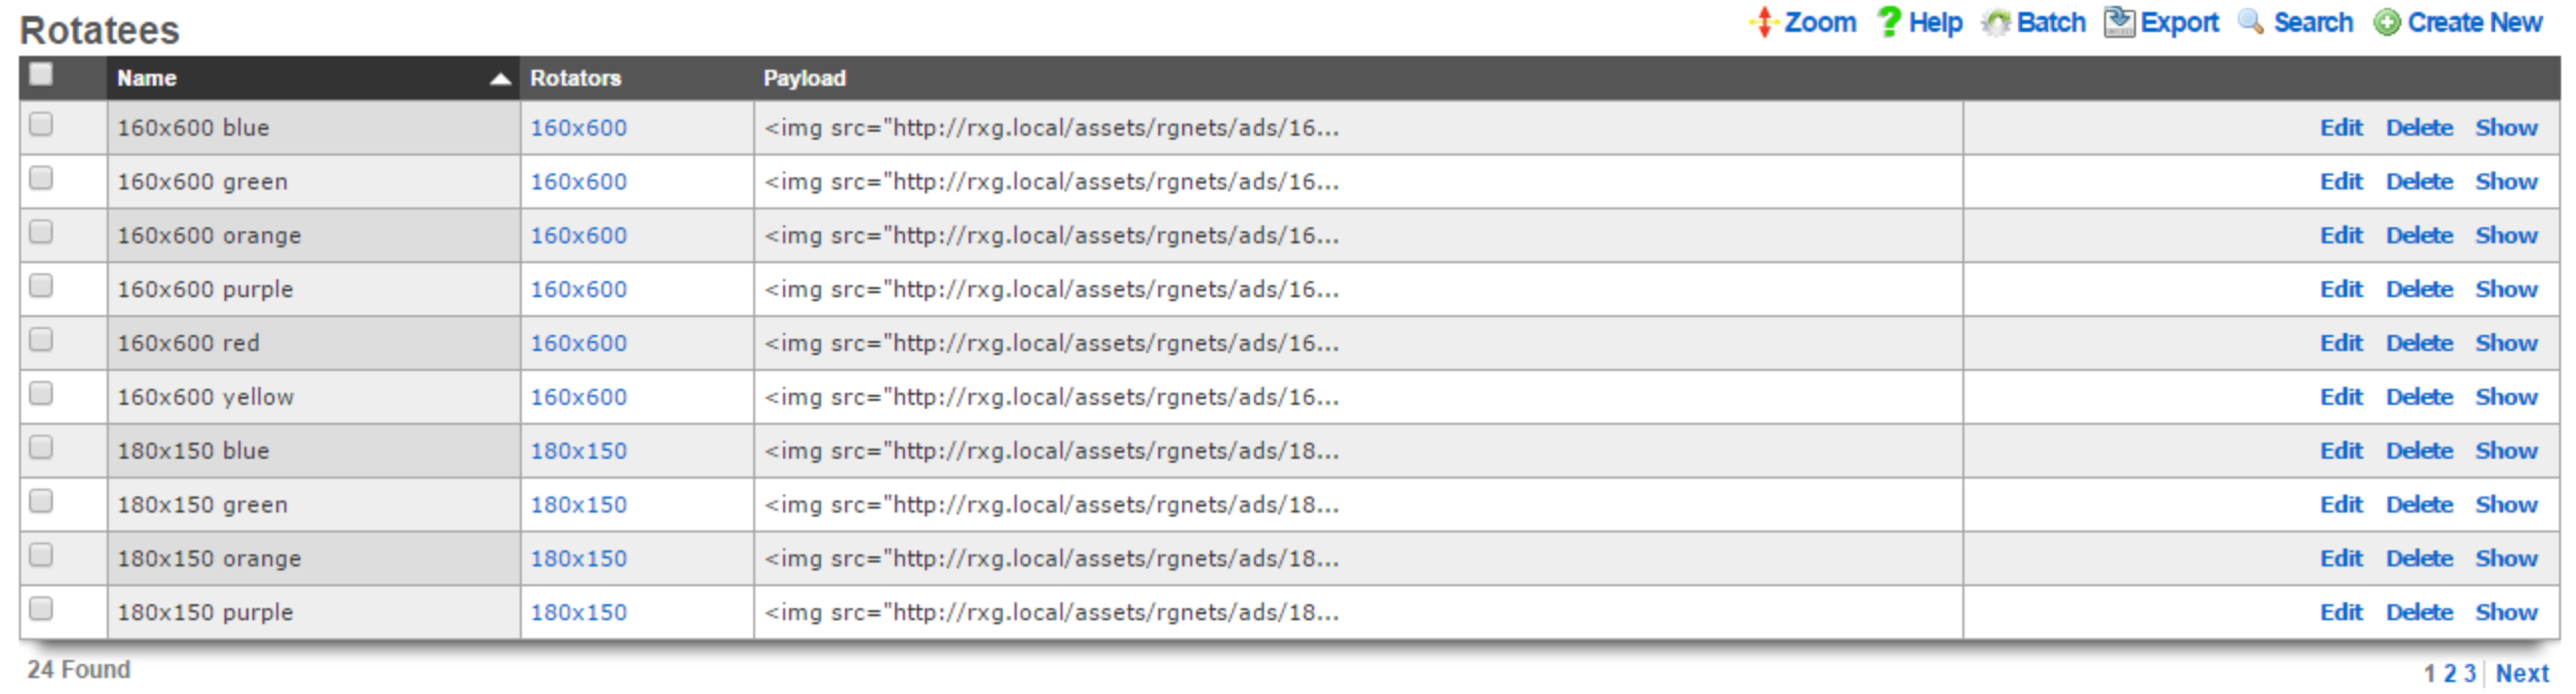2576x694 pixels.
Task: Click the Create New plus icon
Action: pos(2386,23)
